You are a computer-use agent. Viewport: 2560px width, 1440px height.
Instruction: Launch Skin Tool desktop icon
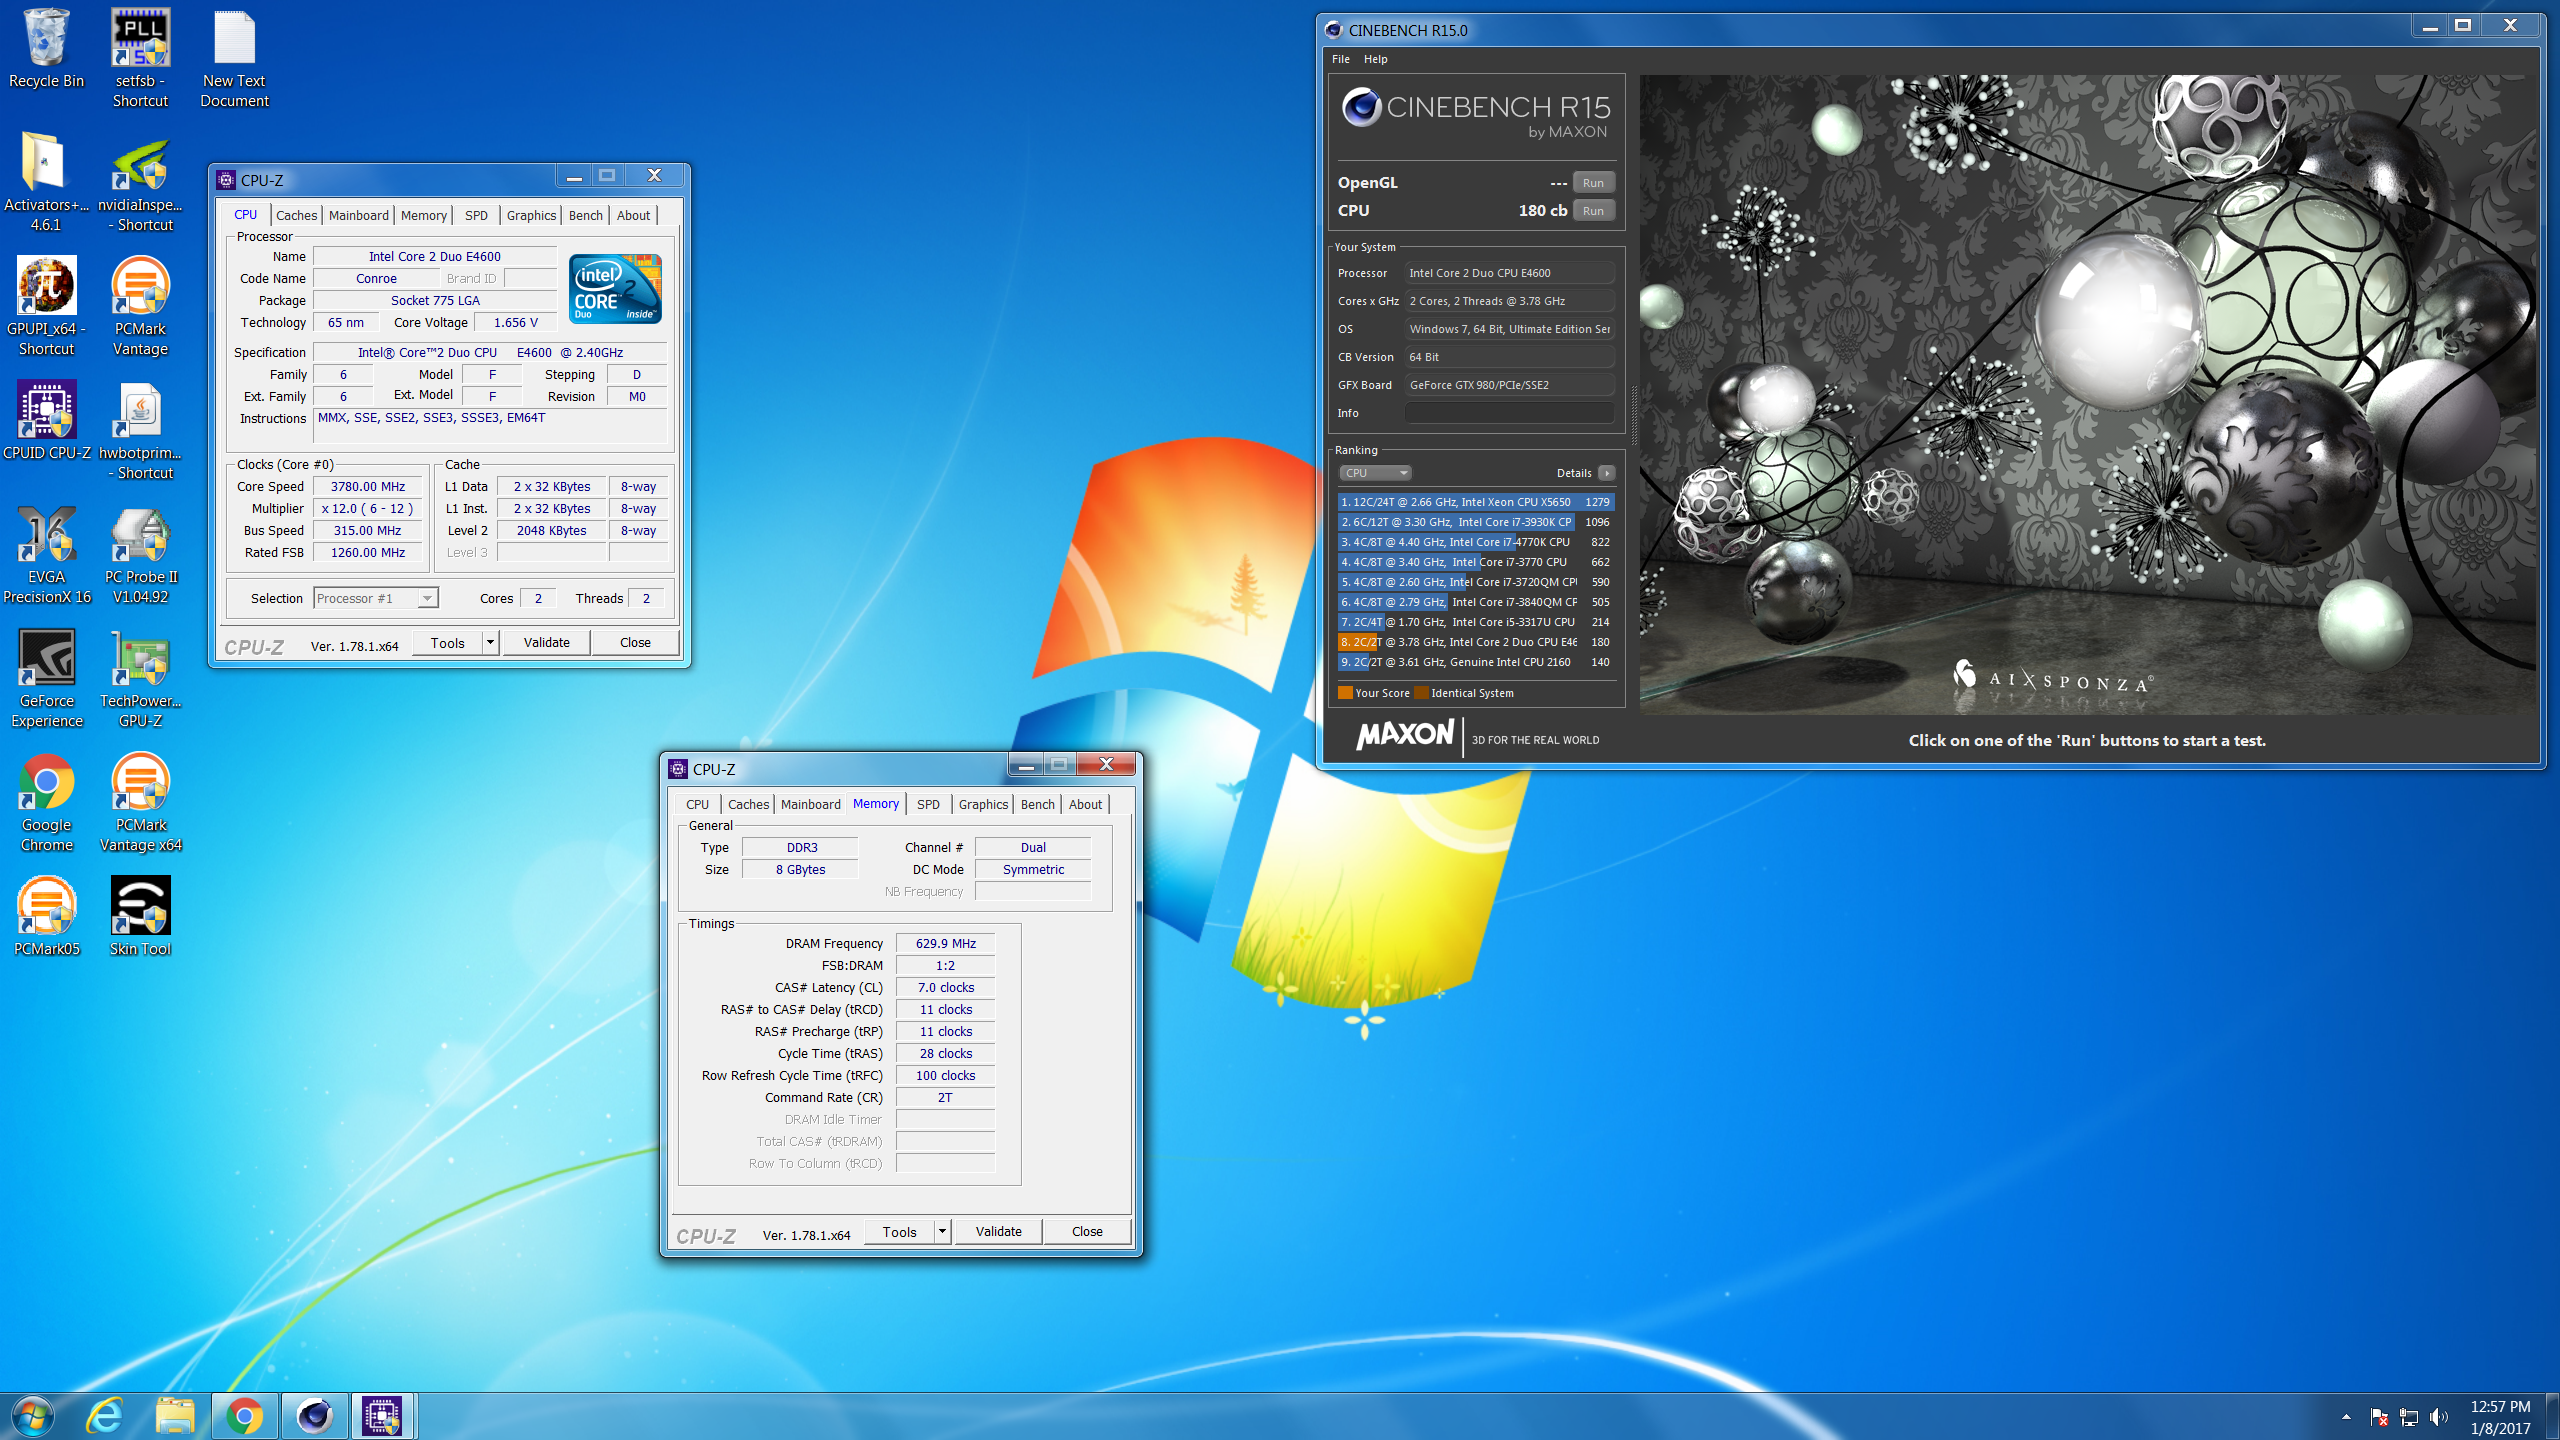tap(140, 916)
